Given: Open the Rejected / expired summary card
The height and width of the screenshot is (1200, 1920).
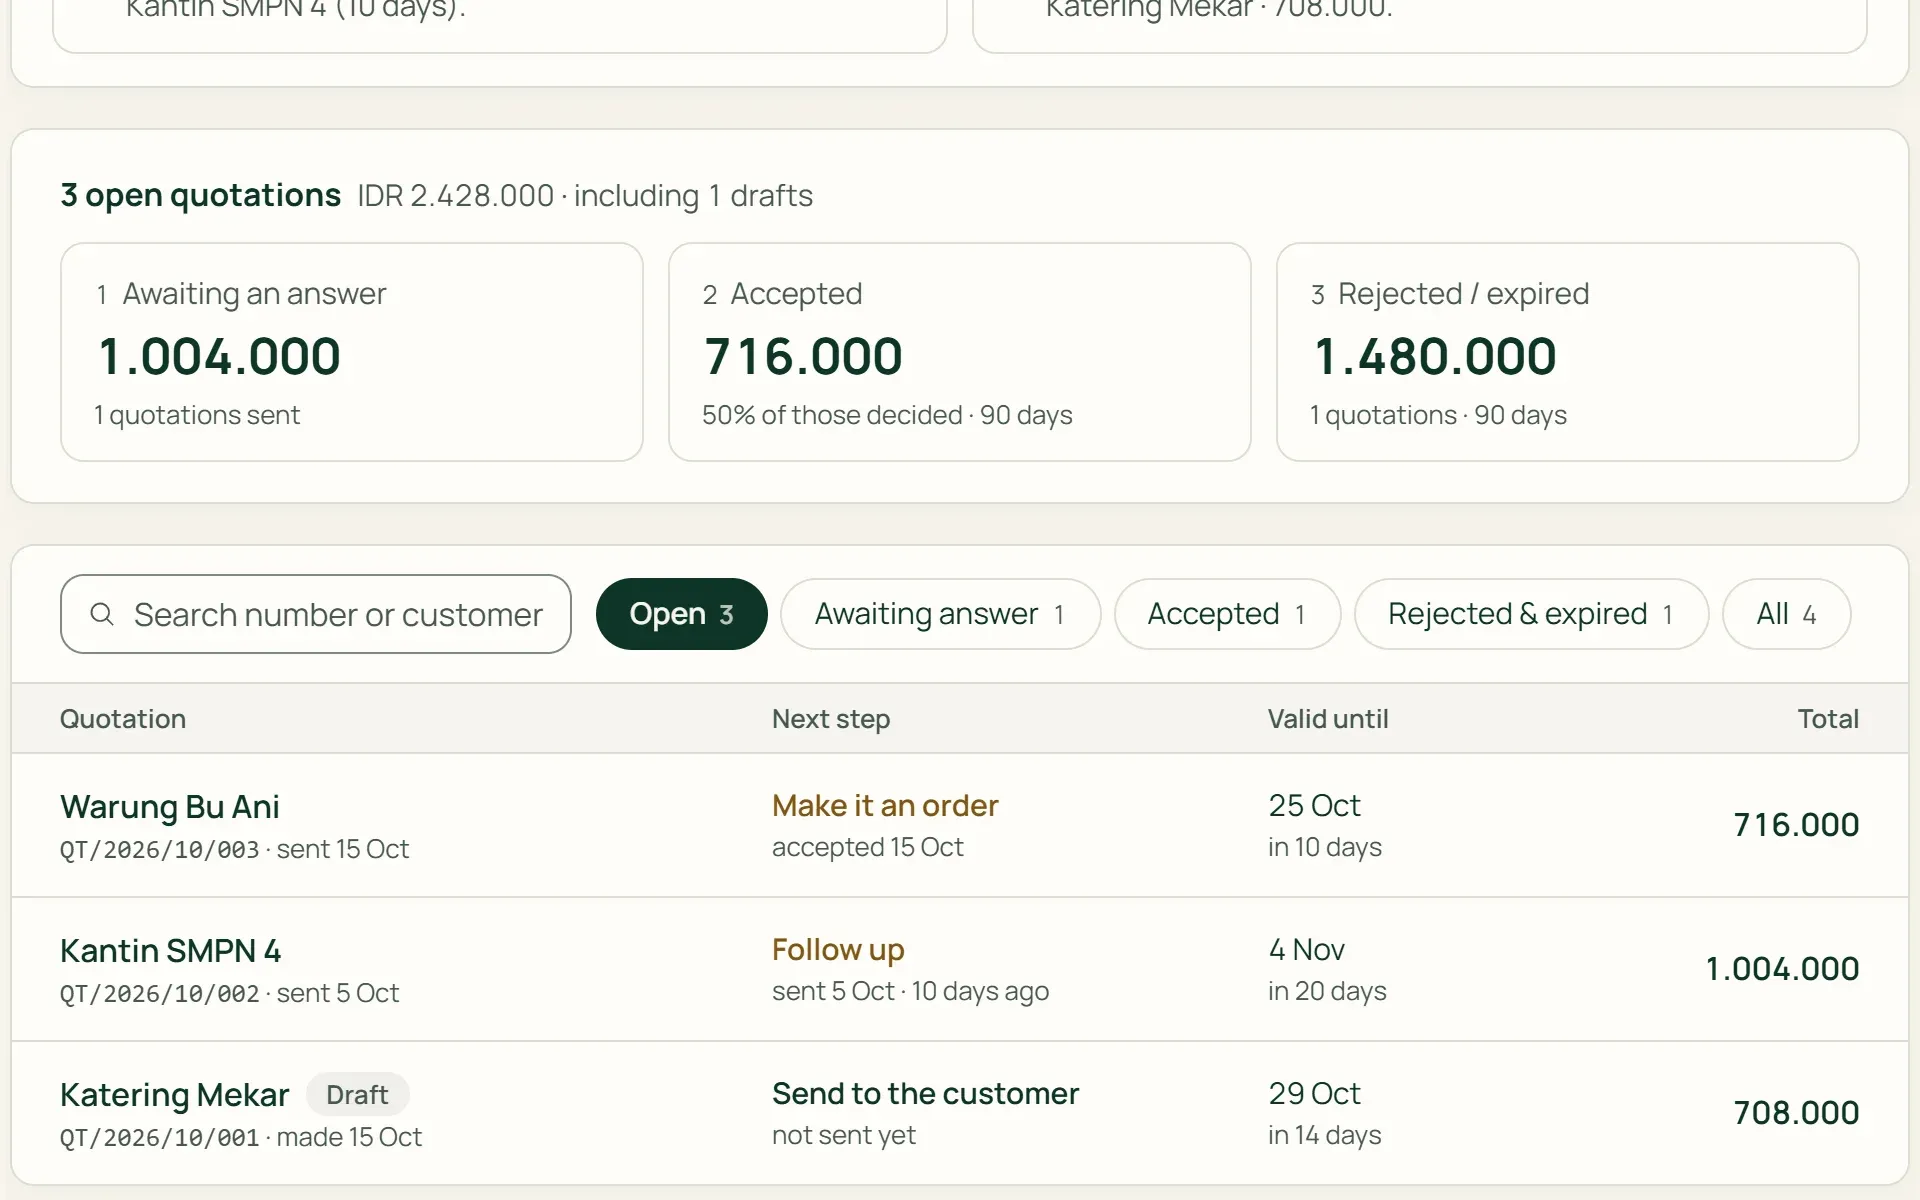Looking at the screenshot, I should (1568, 352).
